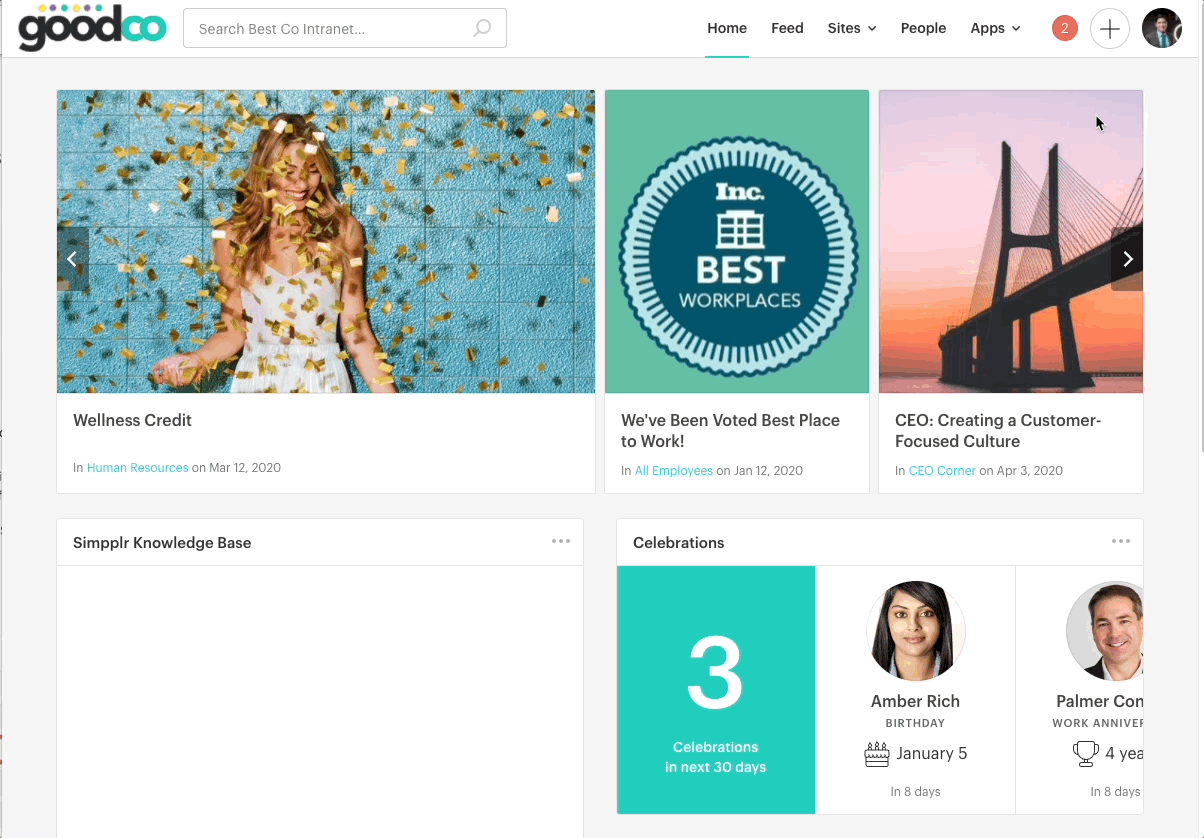Click Amber Rich's profile photo
Image resolution: width=1204 pixels, height=838 pixels.
(915, 631)
